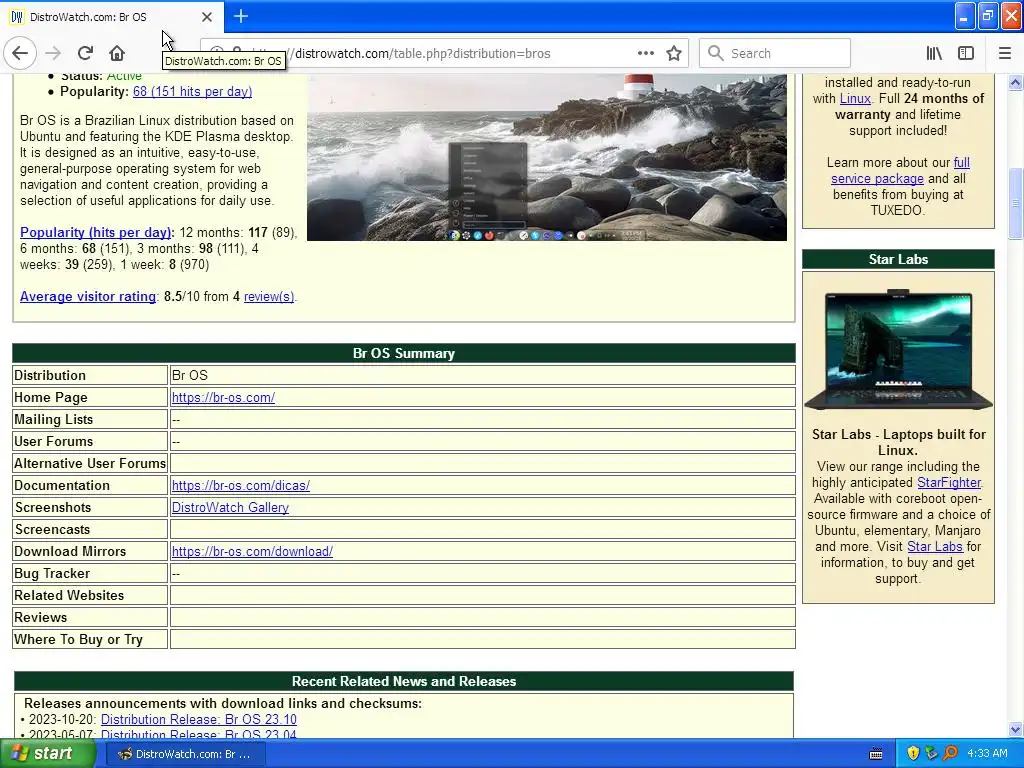Screen dimensions: 1024x768
Task: Open the Library bookshelf icon
Action: (x=935, y=53)
